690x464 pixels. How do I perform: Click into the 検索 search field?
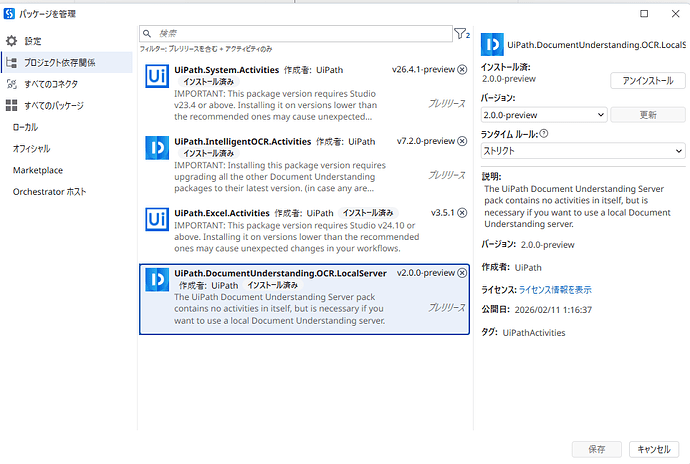[x=296, y=33]
